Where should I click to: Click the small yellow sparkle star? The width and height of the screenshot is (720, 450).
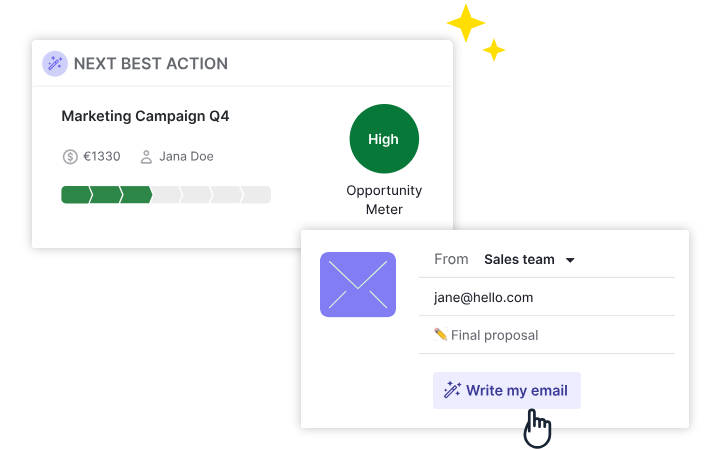[x=494, y=50]
